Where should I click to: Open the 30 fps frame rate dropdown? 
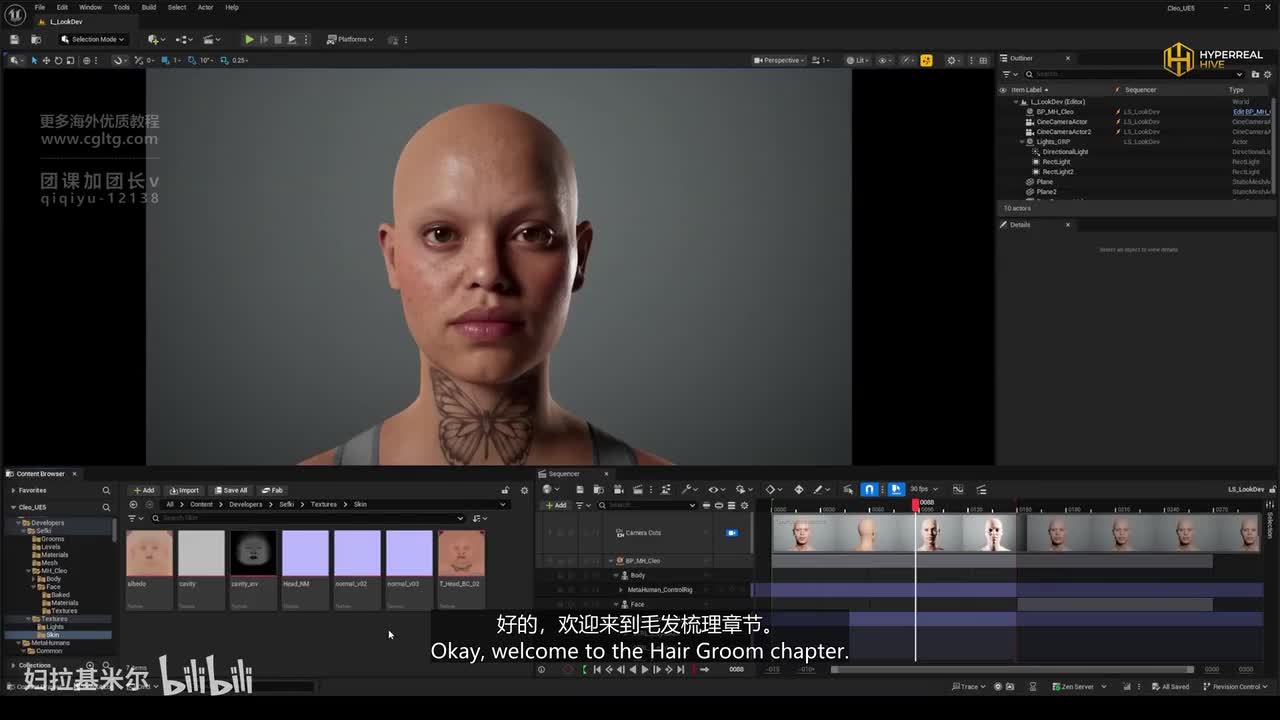[x=922, y=489]
